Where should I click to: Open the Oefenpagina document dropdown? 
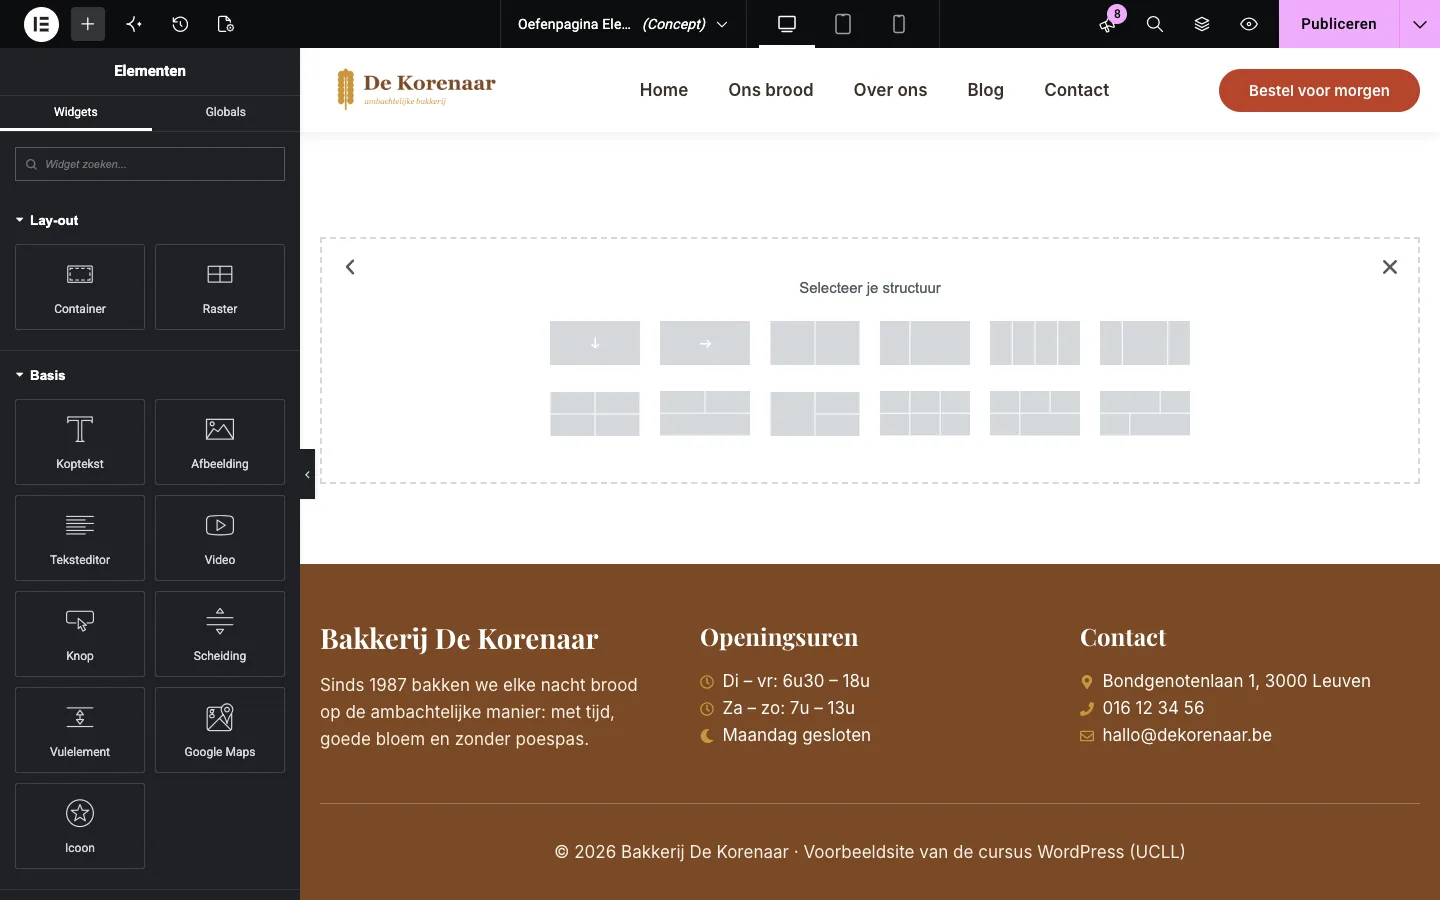click(623, 24)
